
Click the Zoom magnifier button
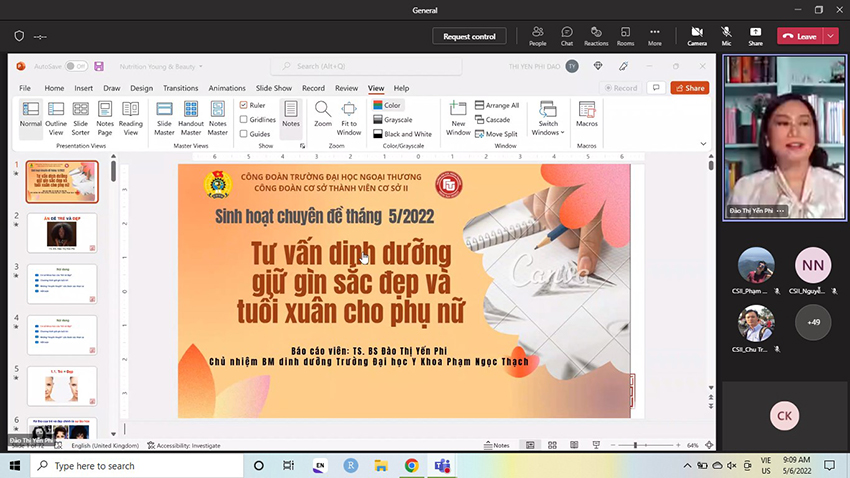tap(323, 114)
